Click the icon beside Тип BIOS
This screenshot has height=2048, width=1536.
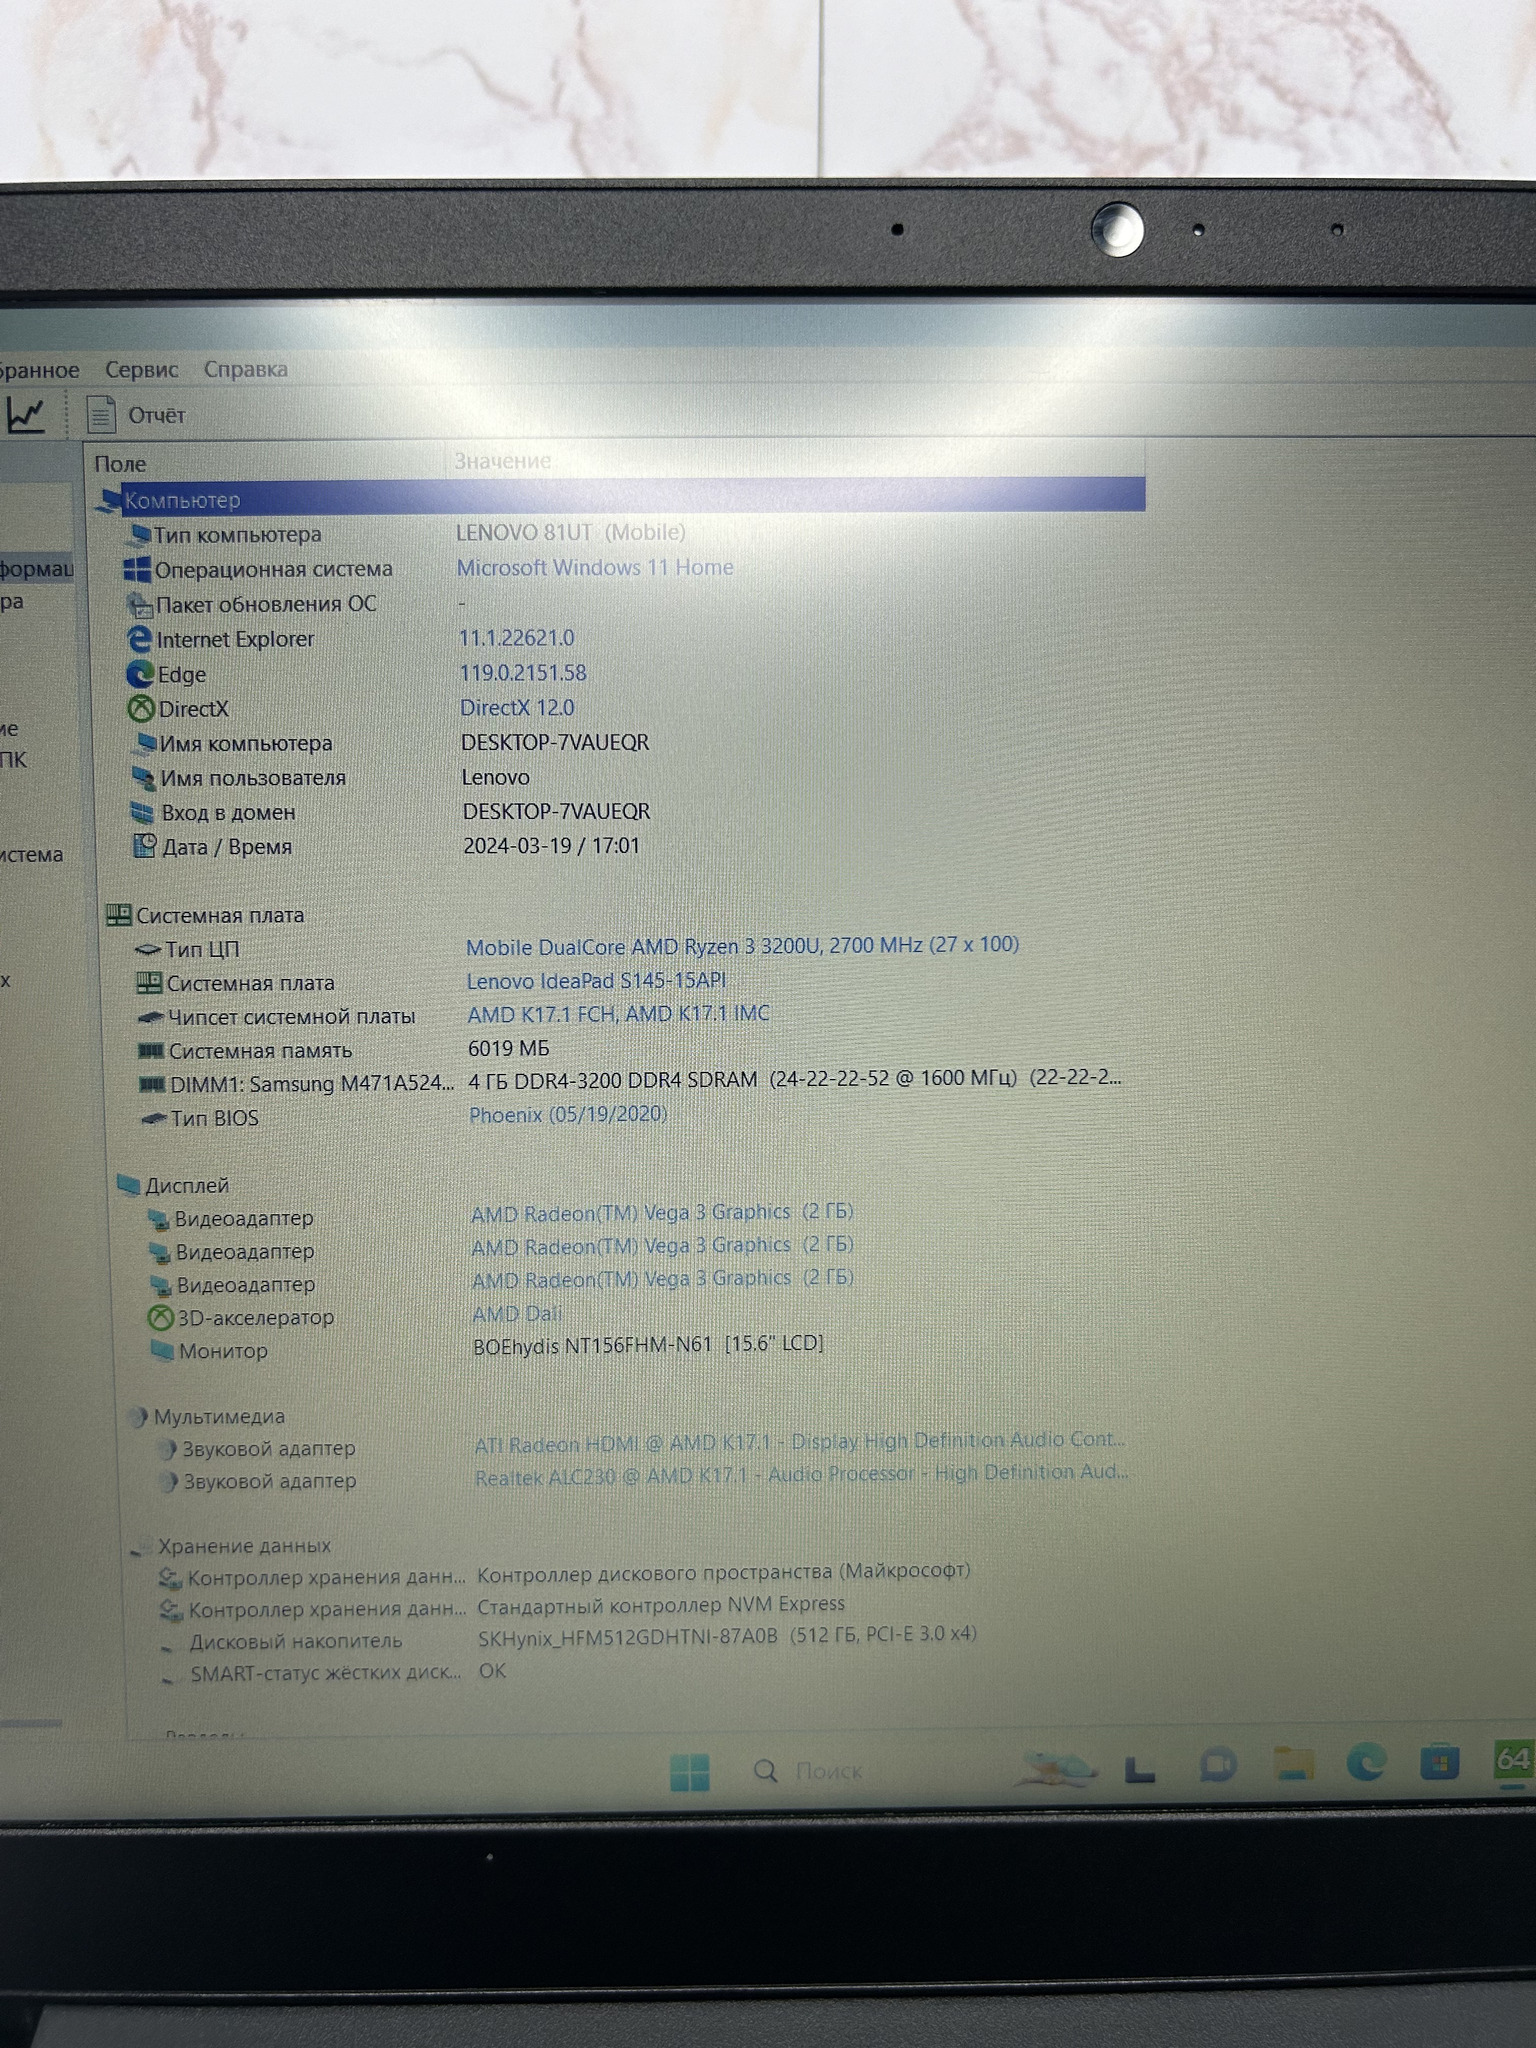click(x=153, y=1118)
